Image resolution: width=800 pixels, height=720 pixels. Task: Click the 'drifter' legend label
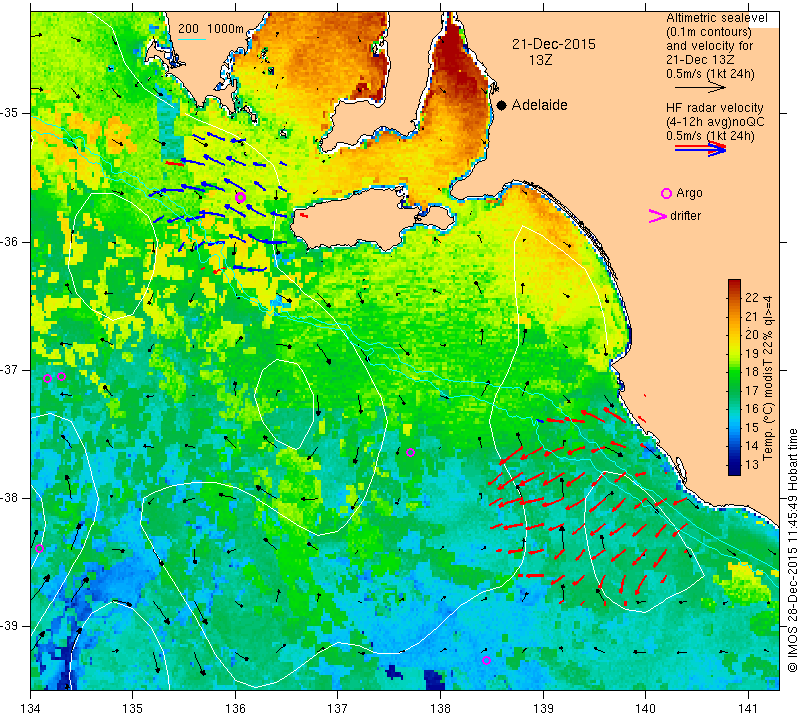(685, 216)
